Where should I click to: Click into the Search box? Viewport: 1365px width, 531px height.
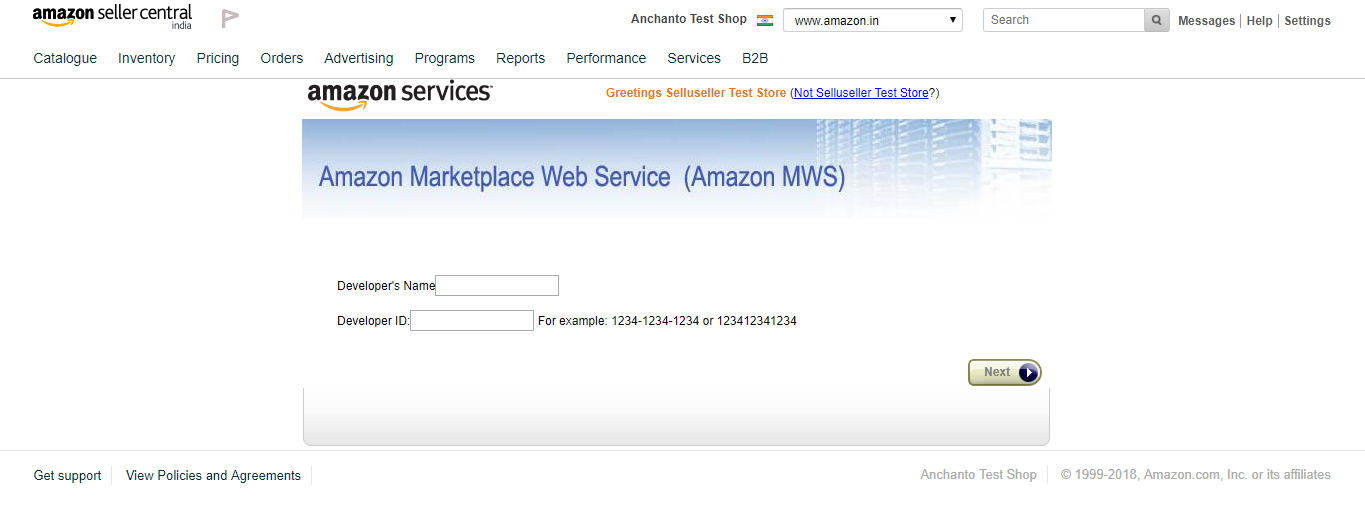coord(1064,20)
